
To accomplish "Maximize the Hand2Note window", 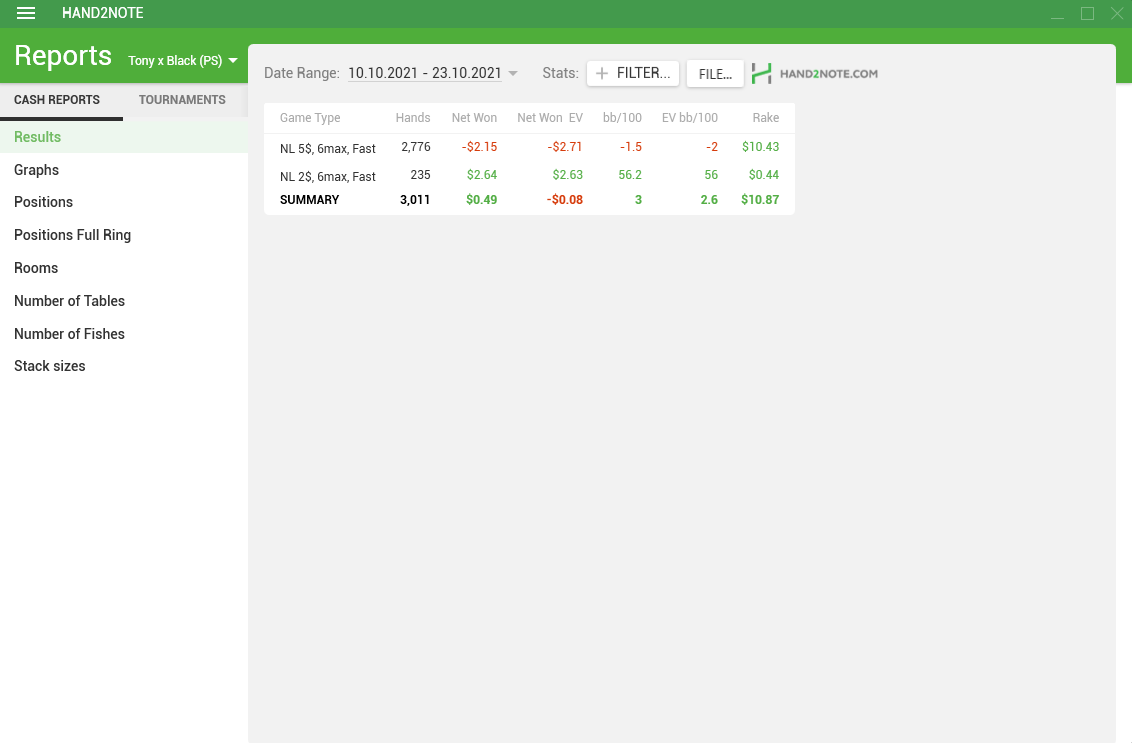I will coord(1087,14).
